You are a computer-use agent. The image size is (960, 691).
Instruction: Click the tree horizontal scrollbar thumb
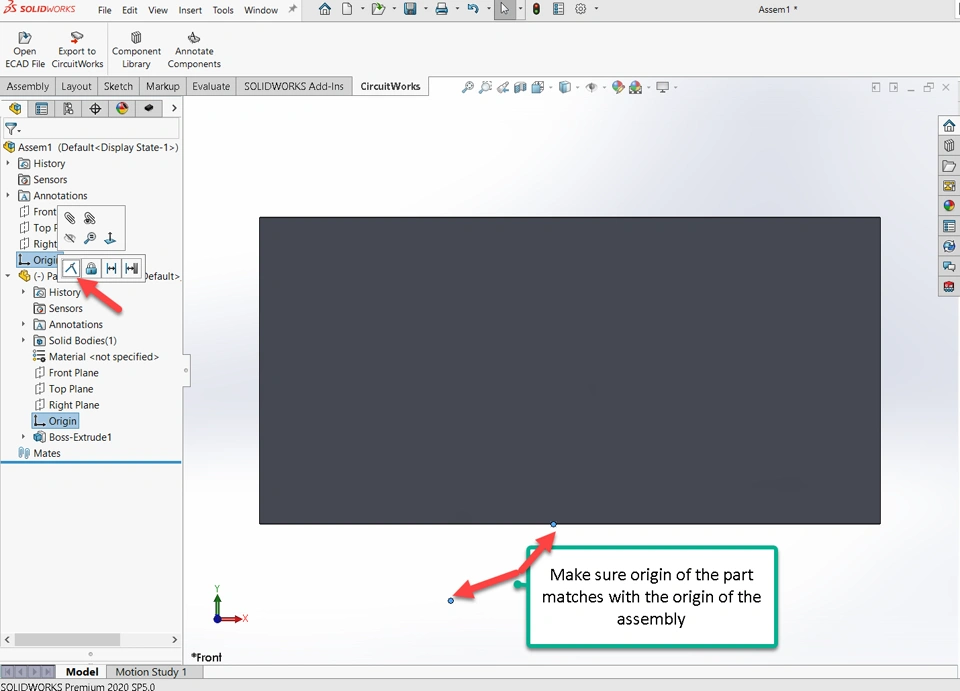(x=67, y=640)
